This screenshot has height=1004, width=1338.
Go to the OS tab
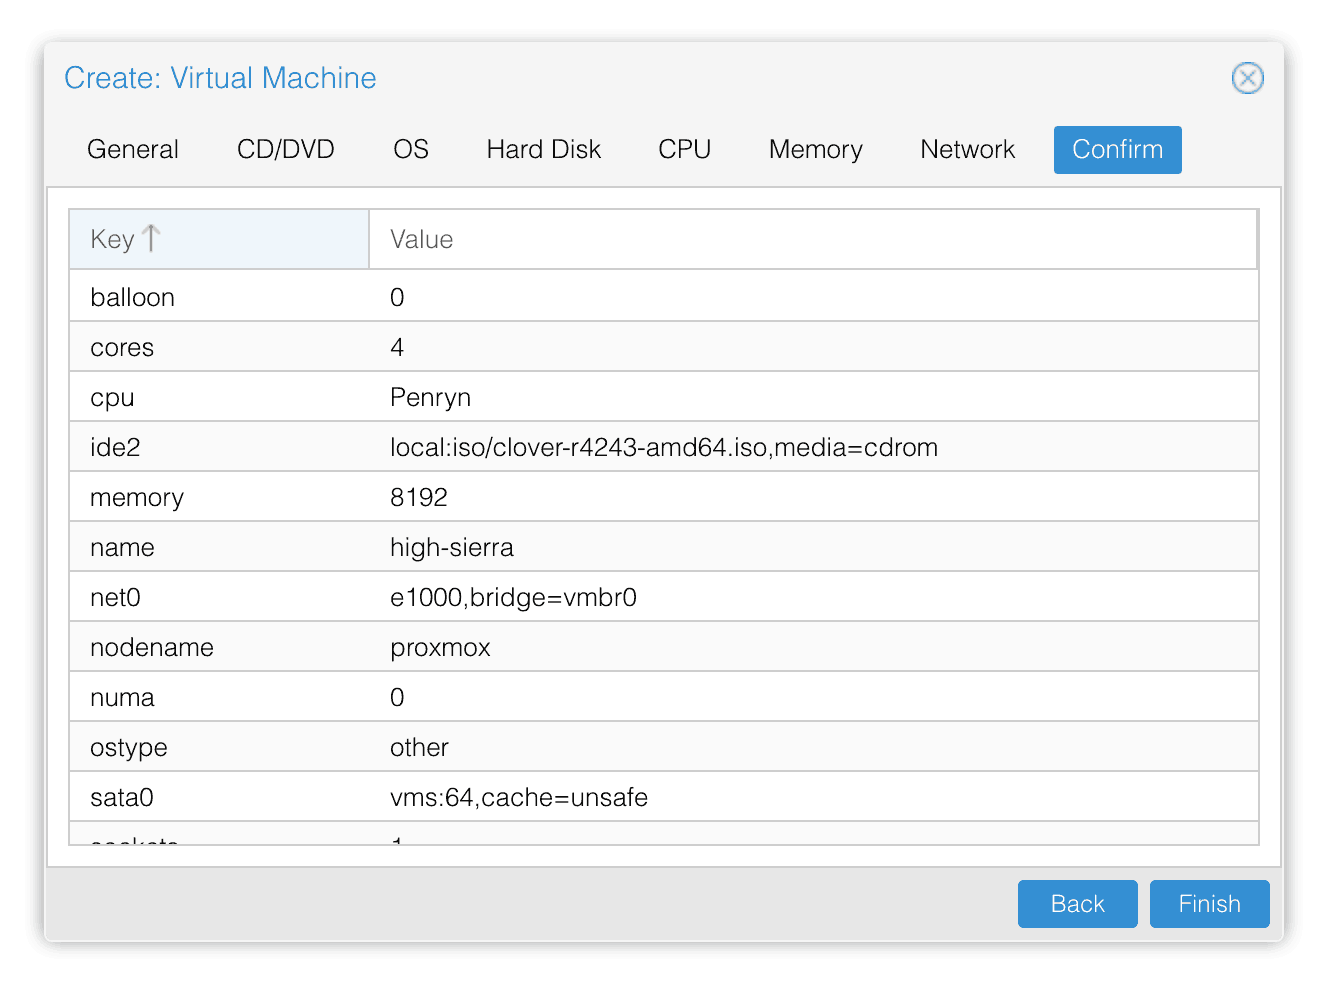pos(411,150)
